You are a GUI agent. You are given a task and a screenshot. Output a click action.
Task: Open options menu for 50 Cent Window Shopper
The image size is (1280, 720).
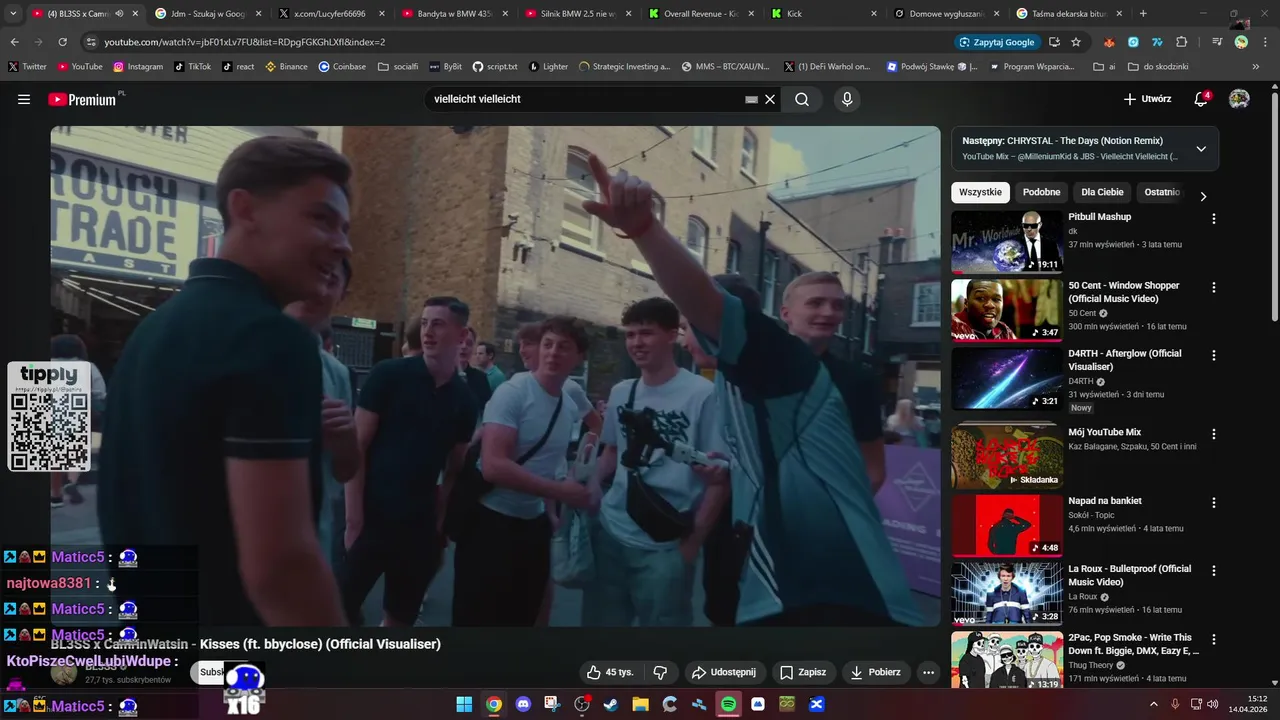click(1214, 287)
